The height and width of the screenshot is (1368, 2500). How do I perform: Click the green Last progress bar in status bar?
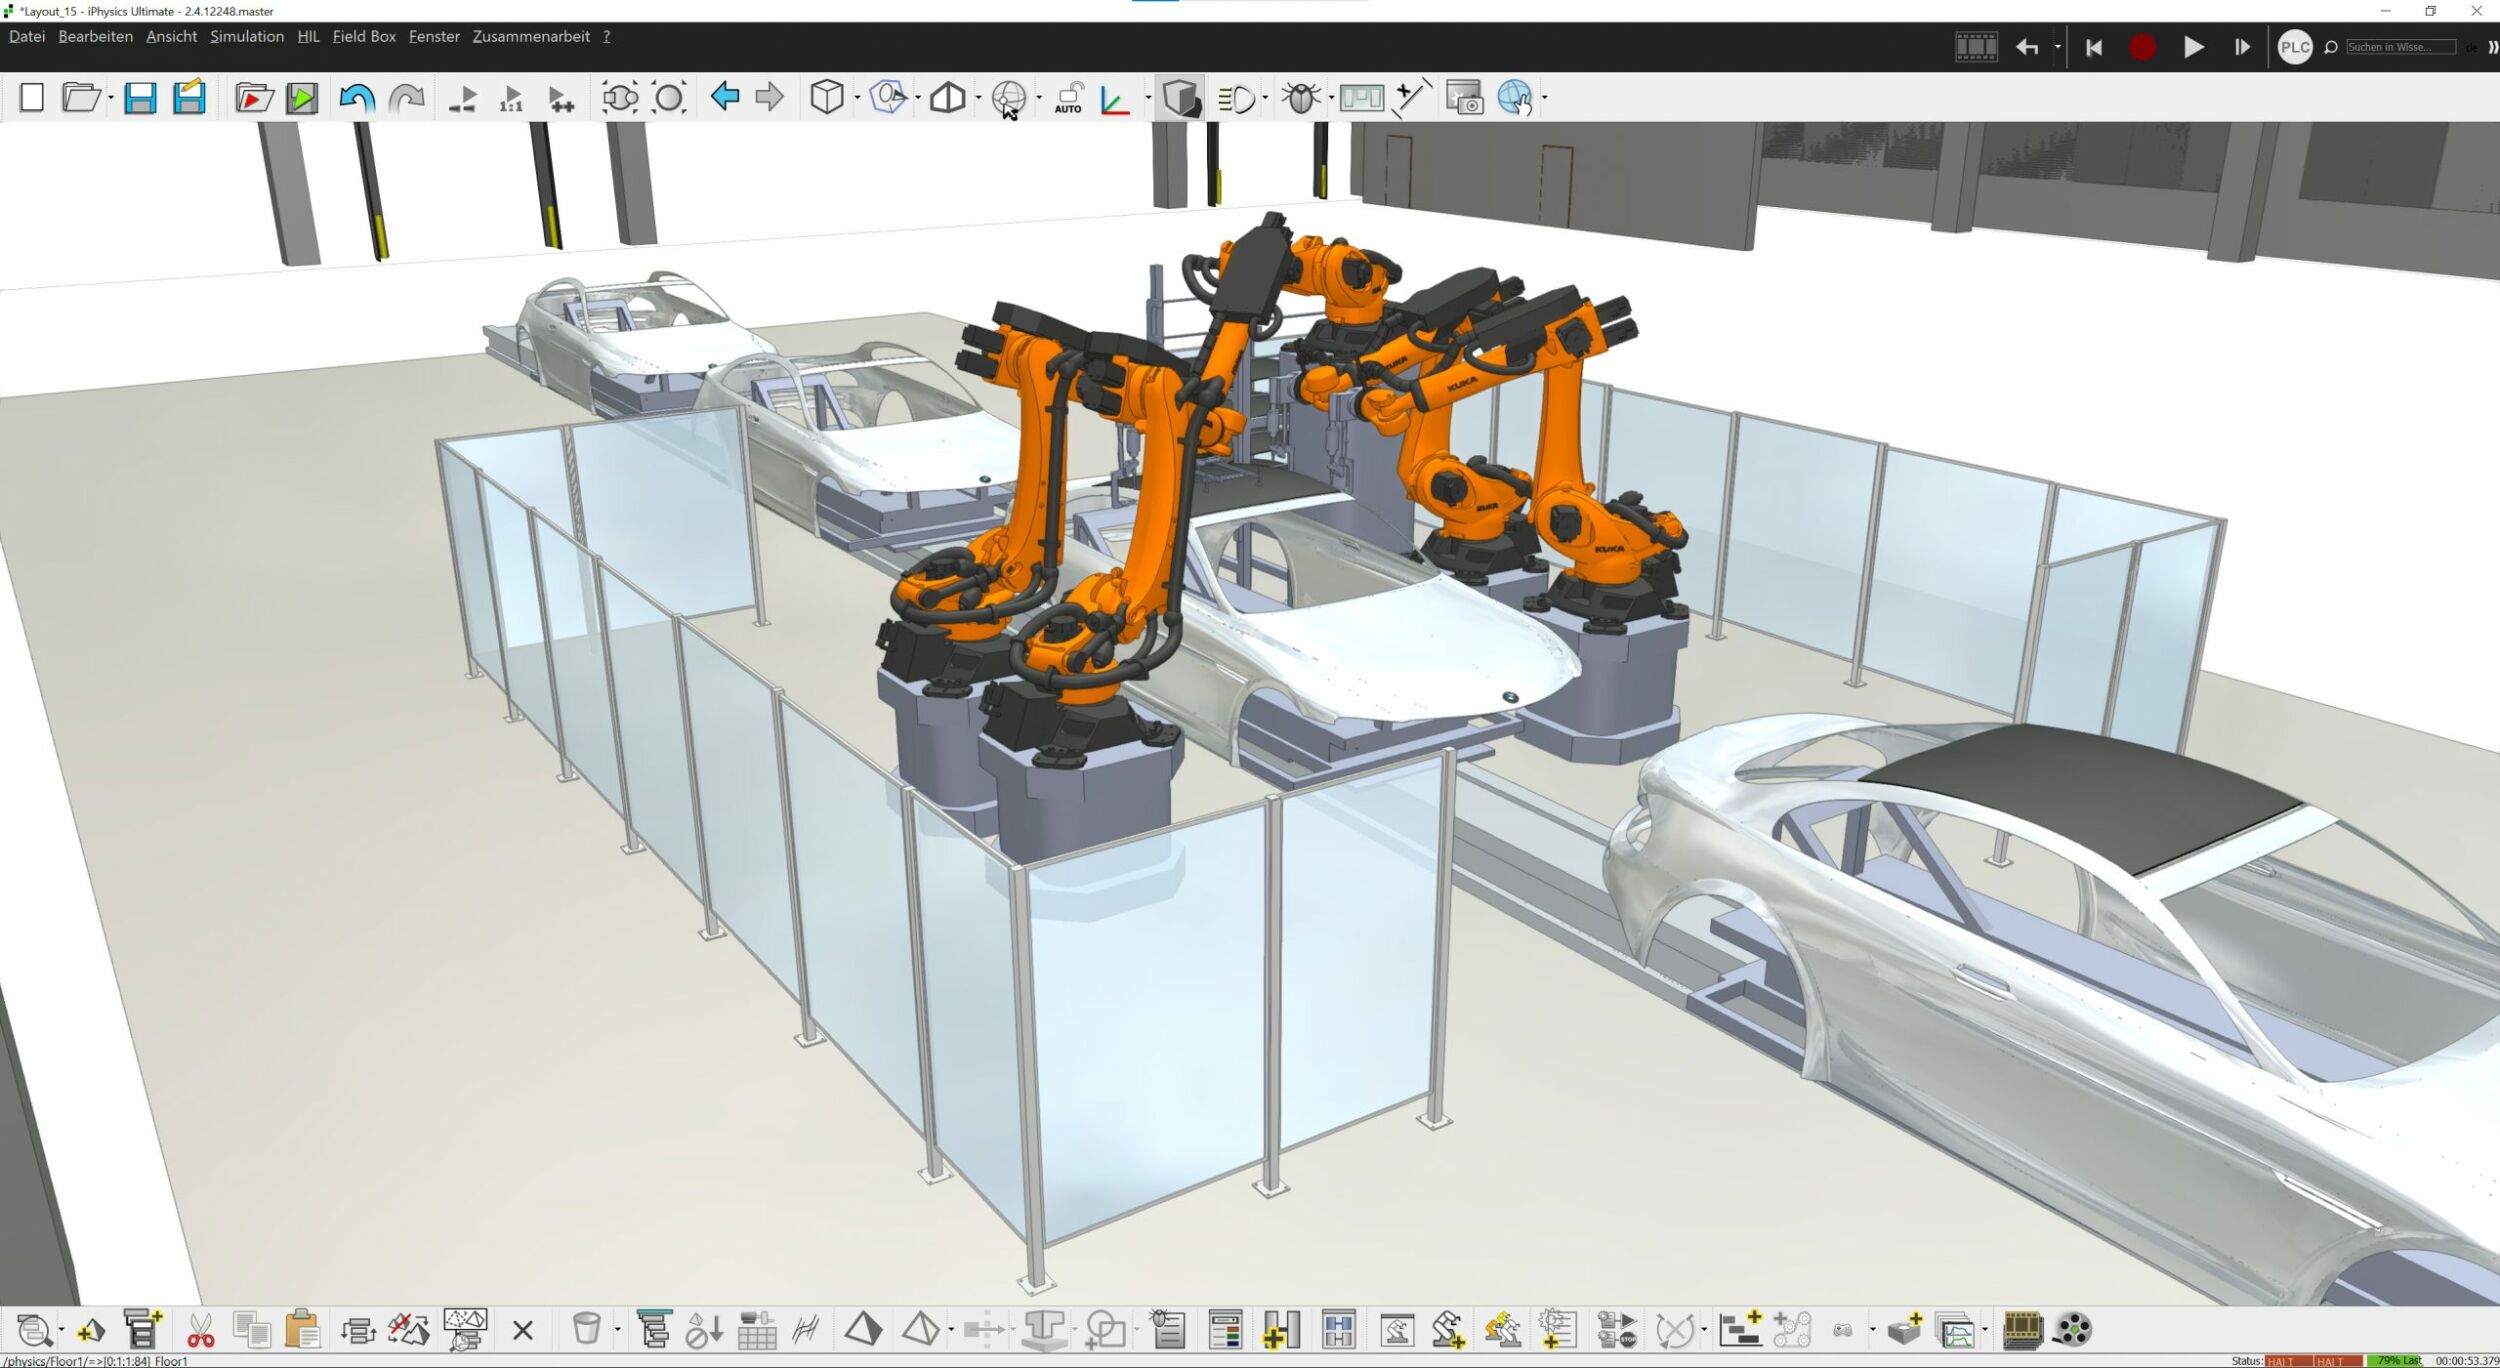2394,1360
